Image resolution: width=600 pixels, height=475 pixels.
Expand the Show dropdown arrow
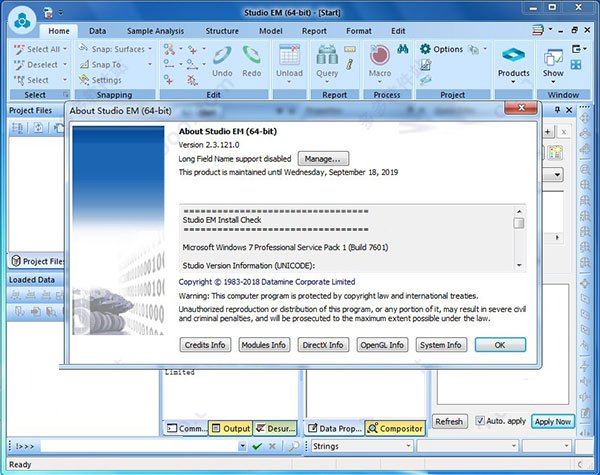(553, 82)
